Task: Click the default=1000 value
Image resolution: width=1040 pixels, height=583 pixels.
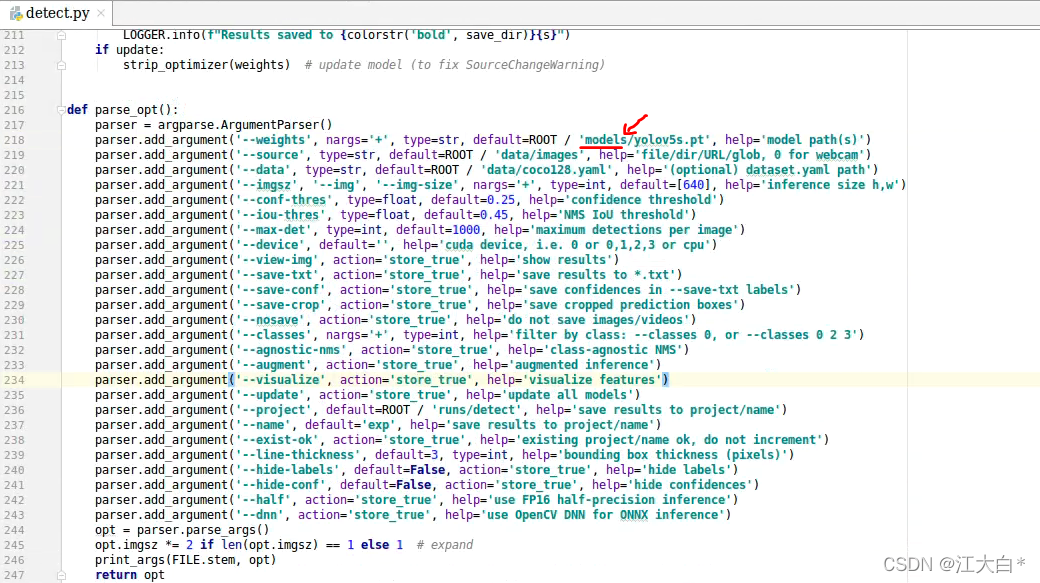Action: coord(438,230)
